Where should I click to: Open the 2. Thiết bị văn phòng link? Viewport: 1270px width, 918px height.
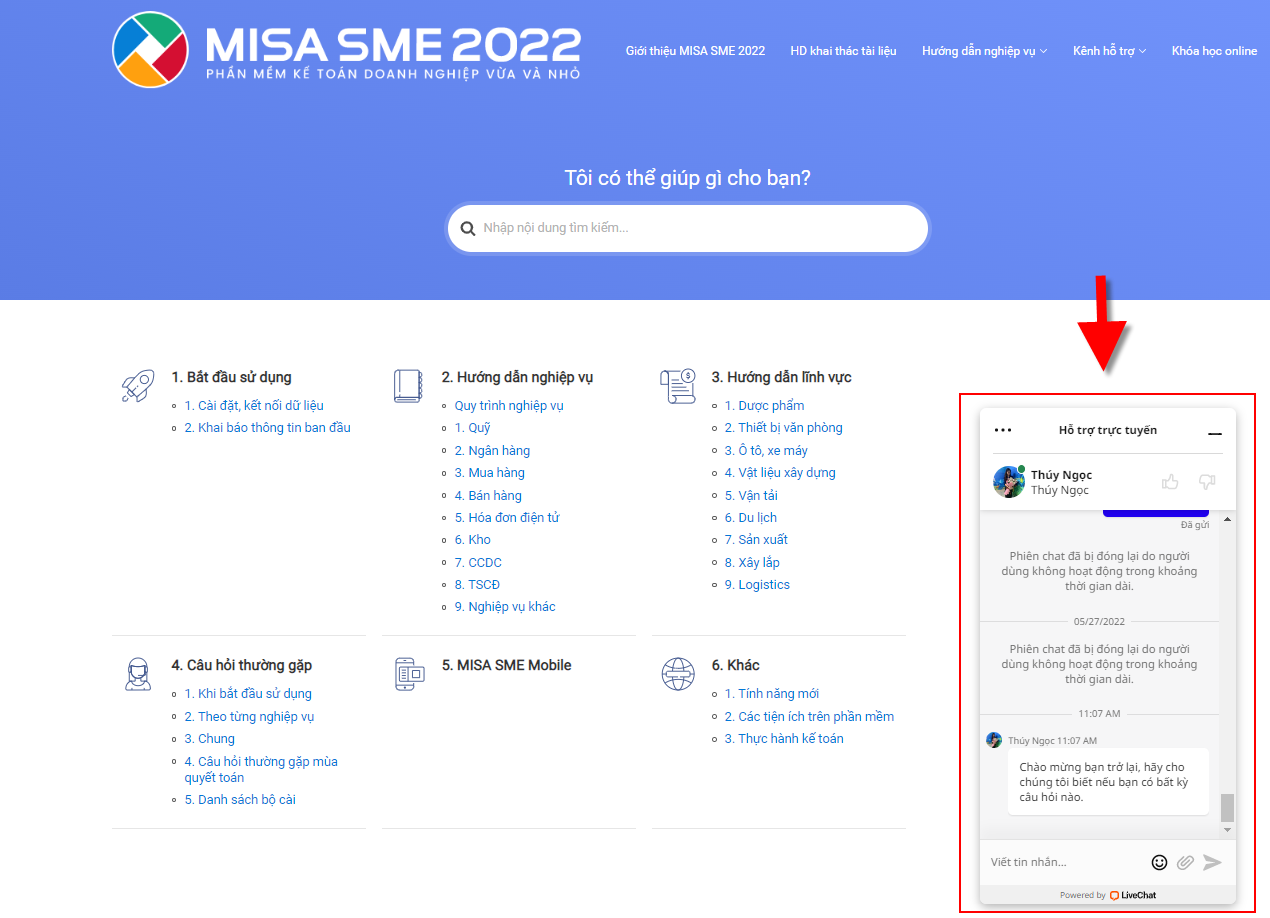[x=784, y=428]
